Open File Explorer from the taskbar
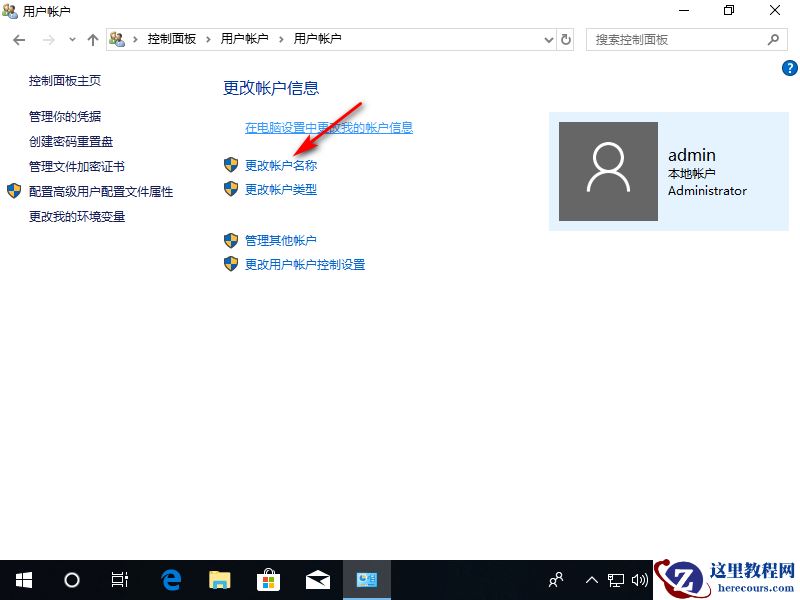Viewport: 800px width, 600px height. (219, 579)
